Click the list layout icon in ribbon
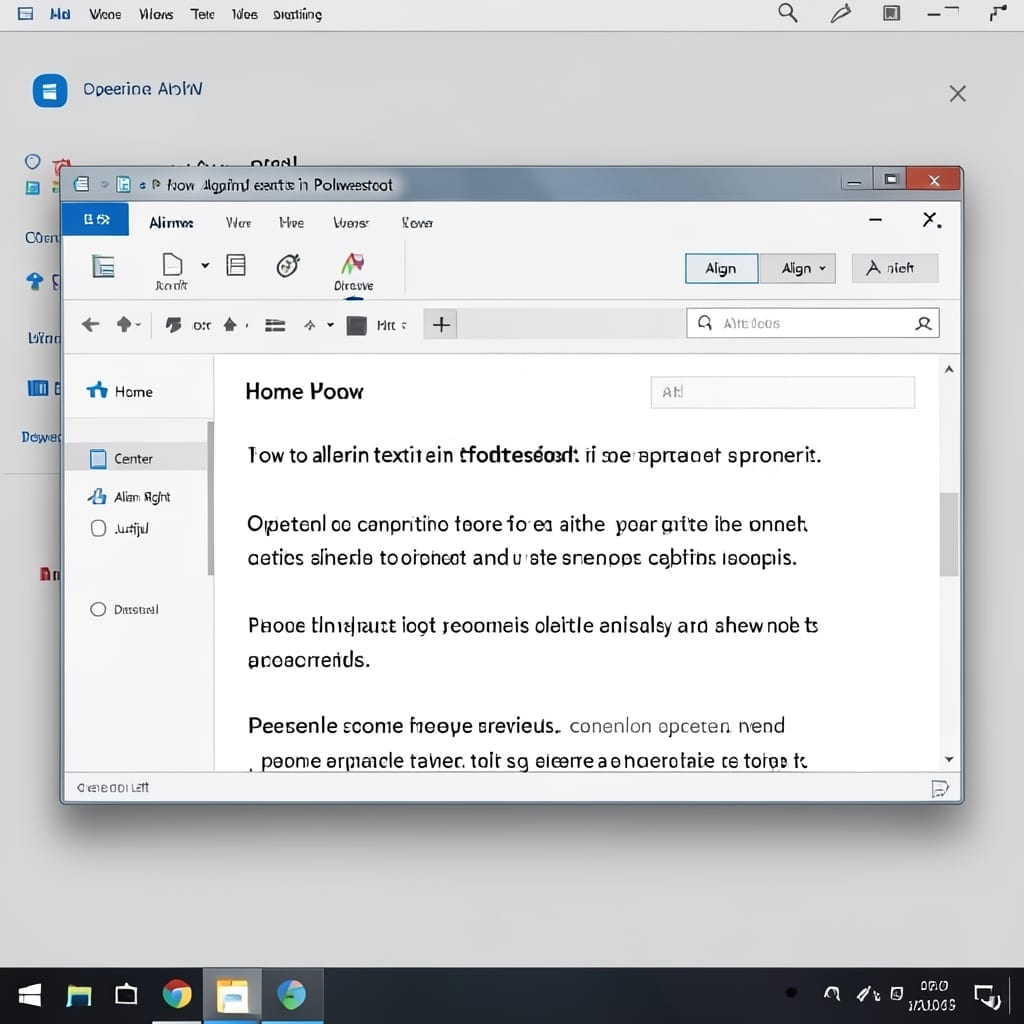Viewport: 1024px width, 1024px height. [x=104, y=266]
